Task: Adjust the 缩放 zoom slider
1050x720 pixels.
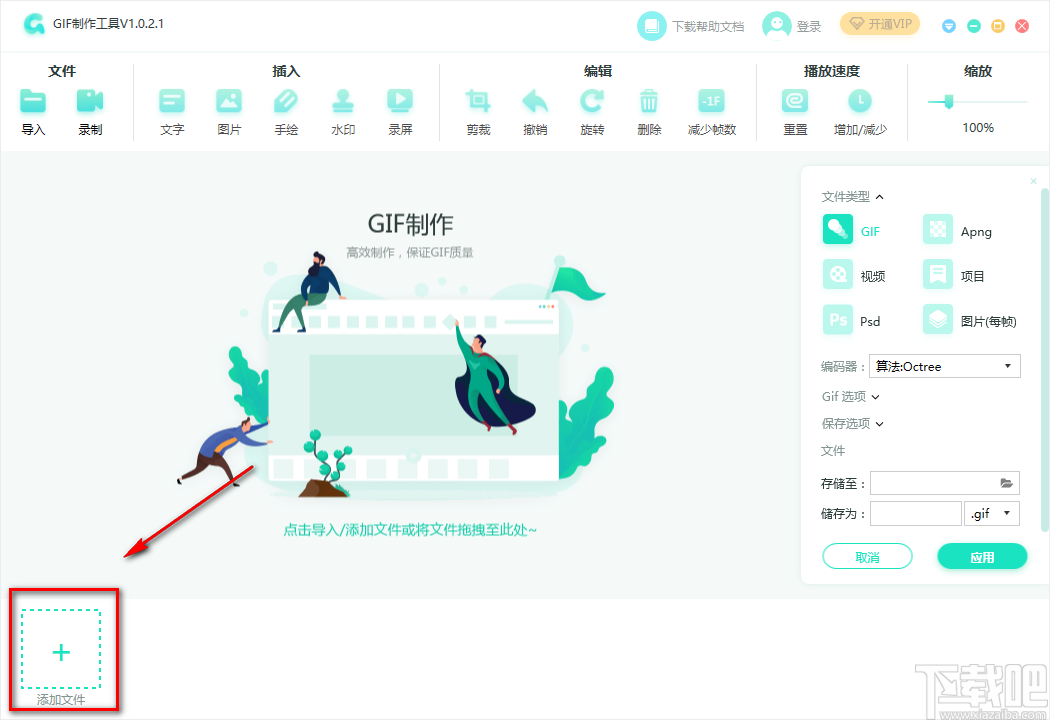Action: click(941, 101)
